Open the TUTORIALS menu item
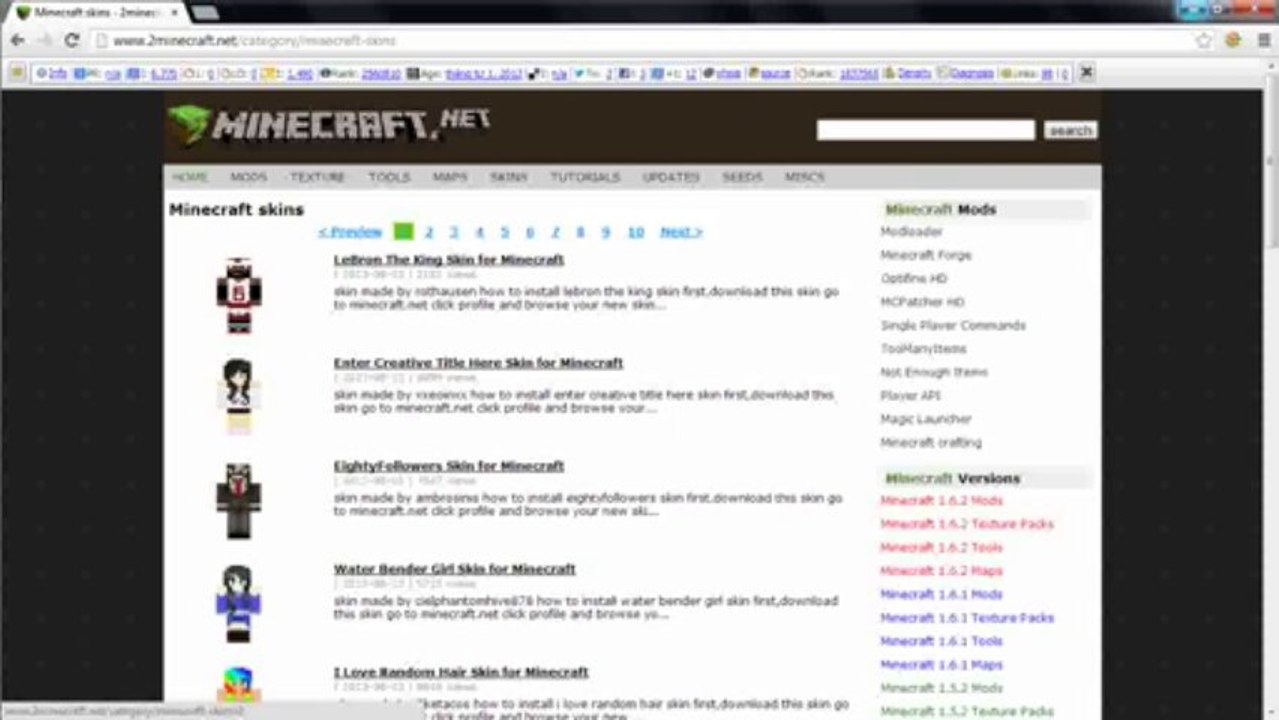 (585, 177)
